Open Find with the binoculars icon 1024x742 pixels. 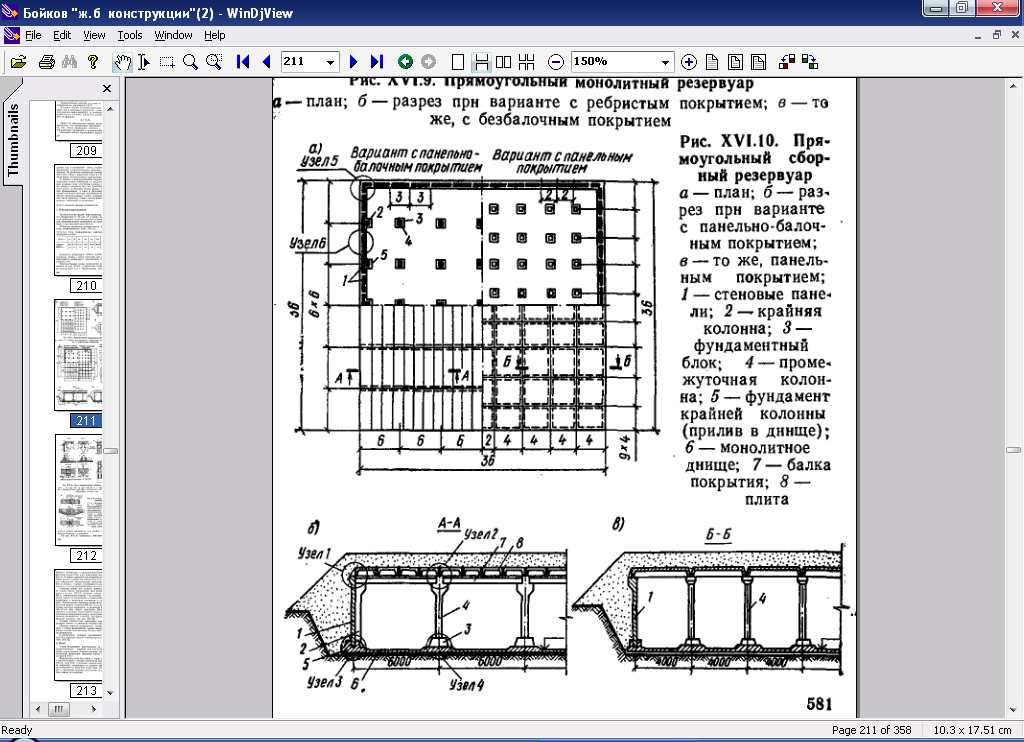pos(69,62)
